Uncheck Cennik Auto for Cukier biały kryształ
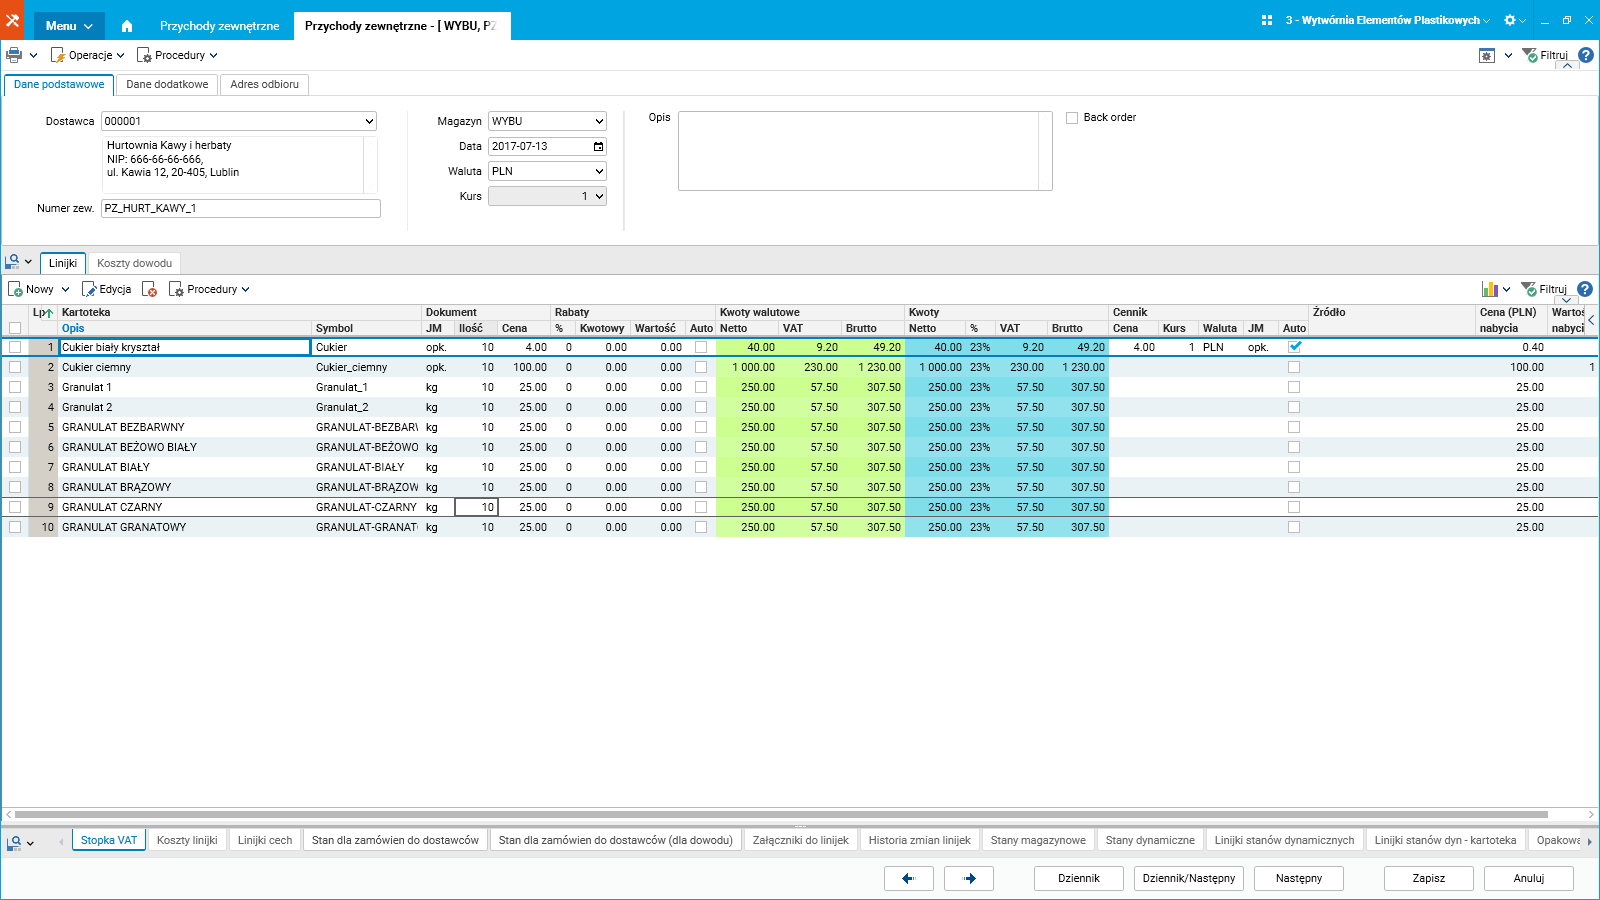The image size is (1600, 900). [x=1295, y=347]
